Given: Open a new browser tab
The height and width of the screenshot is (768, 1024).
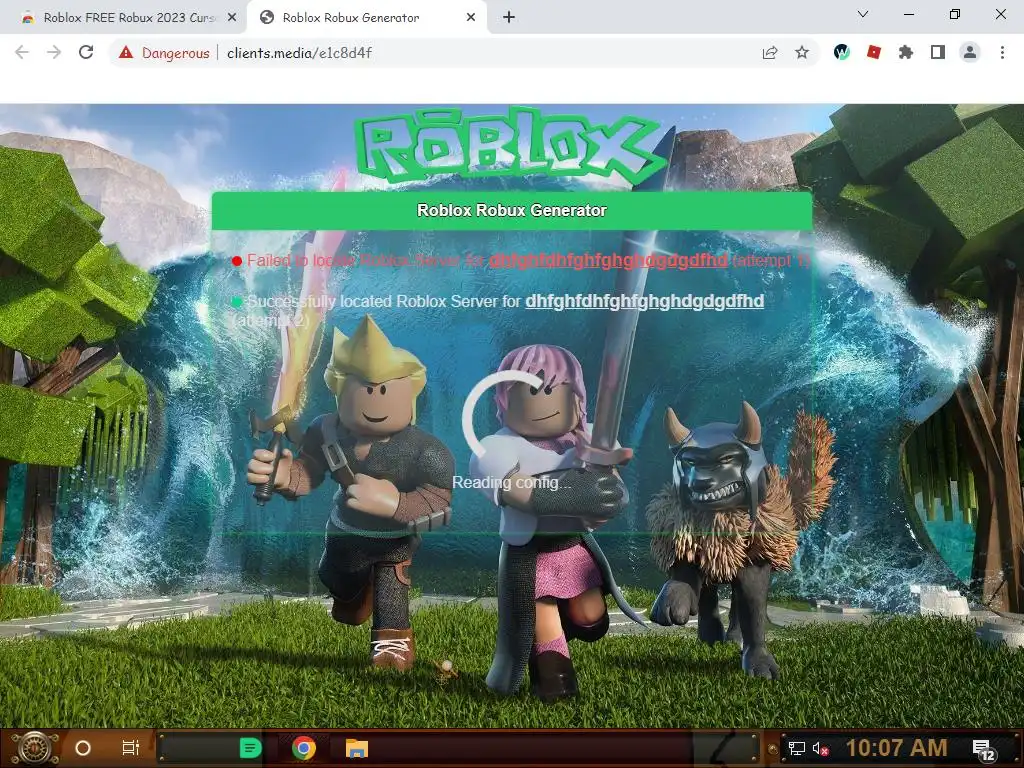Looking at the screenshot, I should (x=509, y=18).
